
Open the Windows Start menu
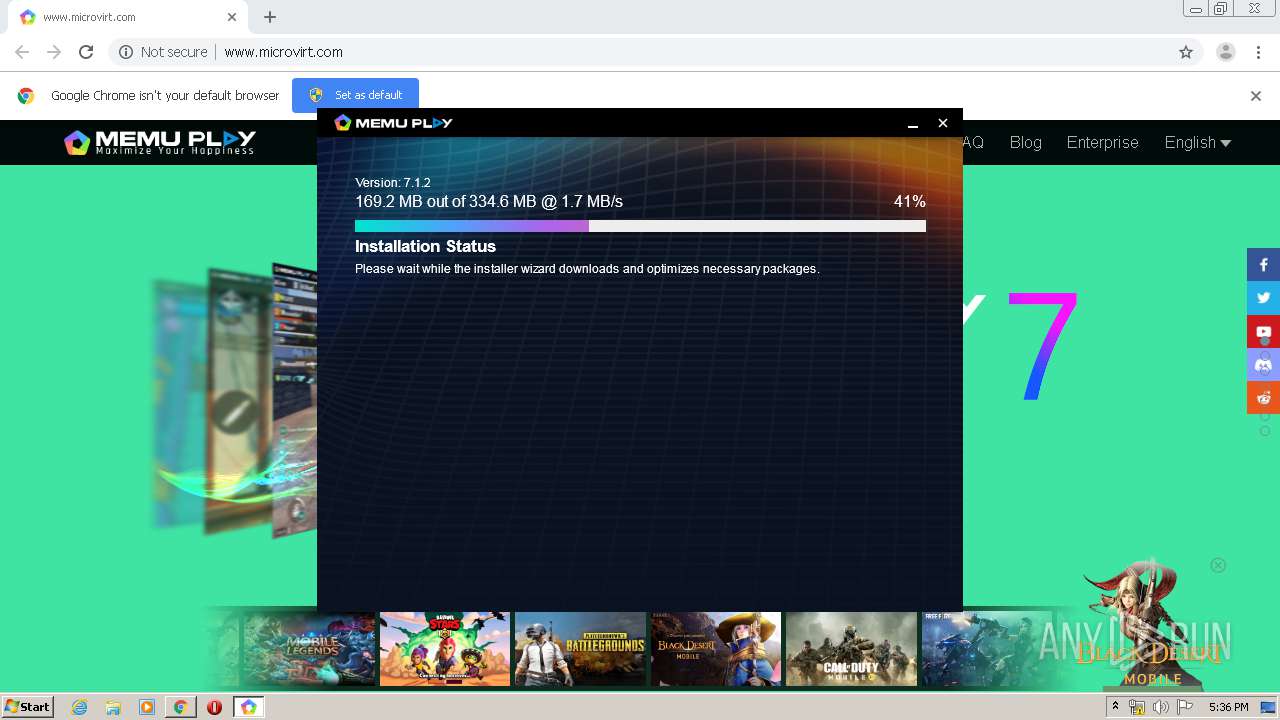pos(27,707)
